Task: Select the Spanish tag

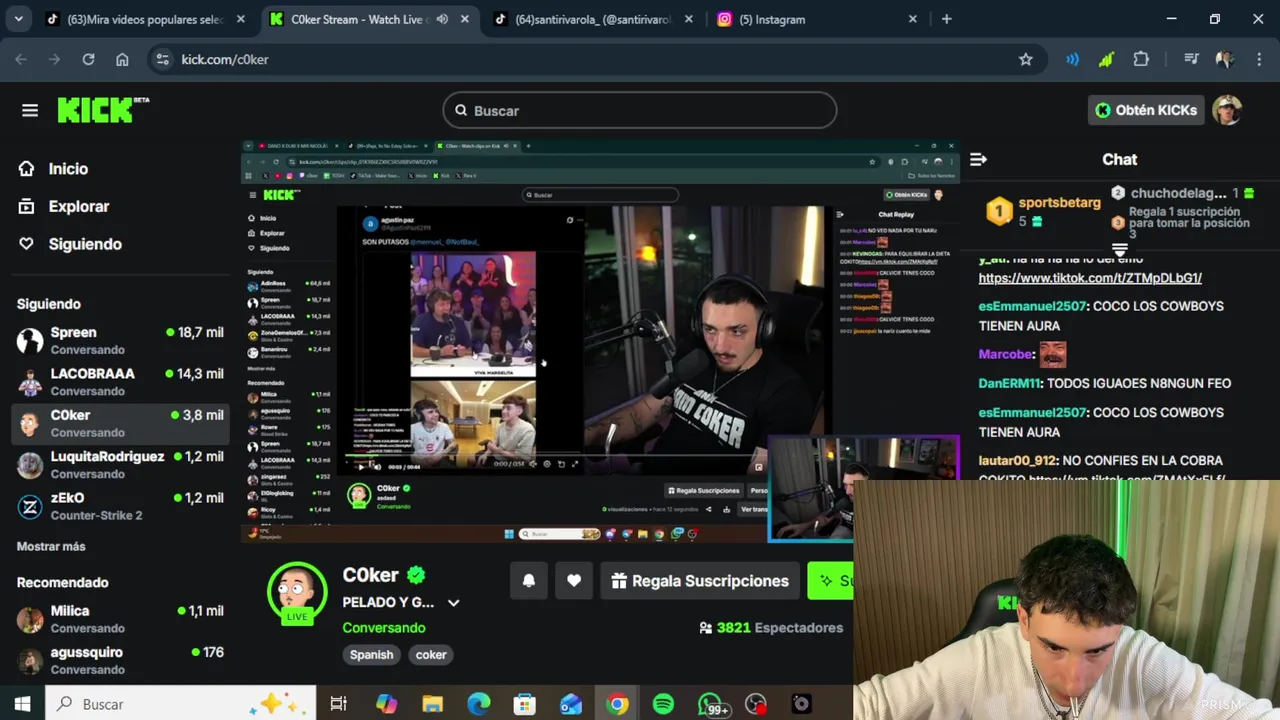Action: 371,655
